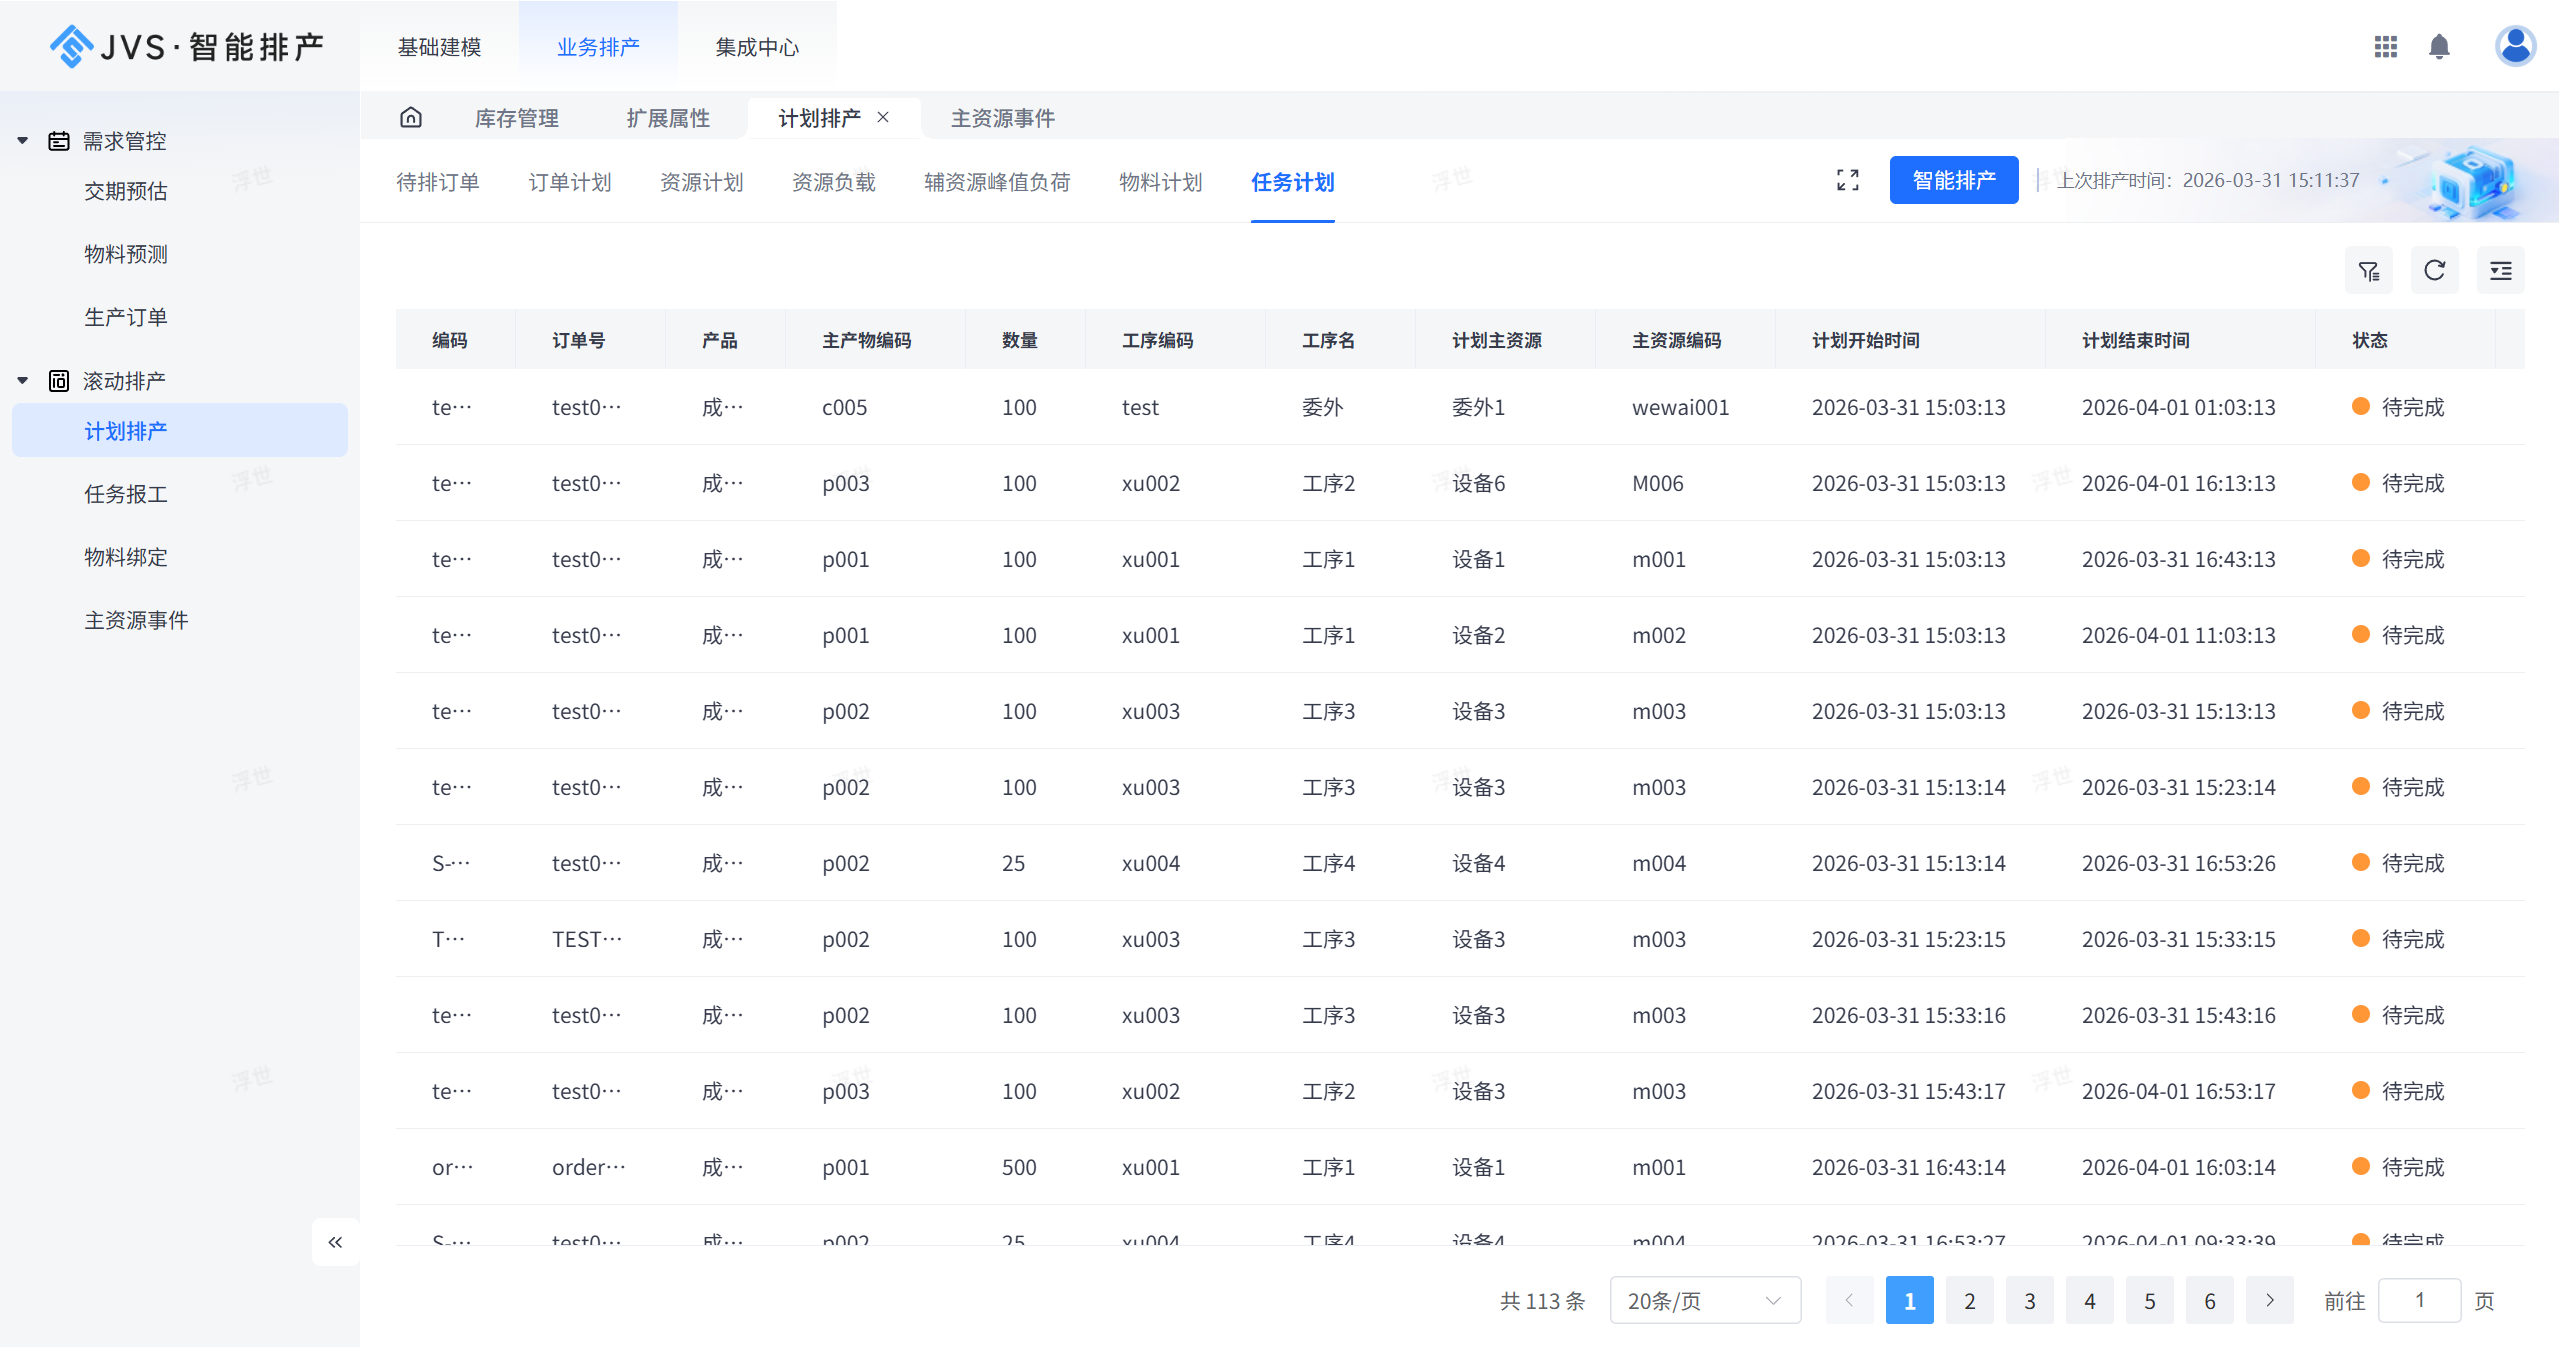Open 任务报工 in the sidebar
The image size is (2559, 1347).
pyautogui.click(x=126, y=494)
